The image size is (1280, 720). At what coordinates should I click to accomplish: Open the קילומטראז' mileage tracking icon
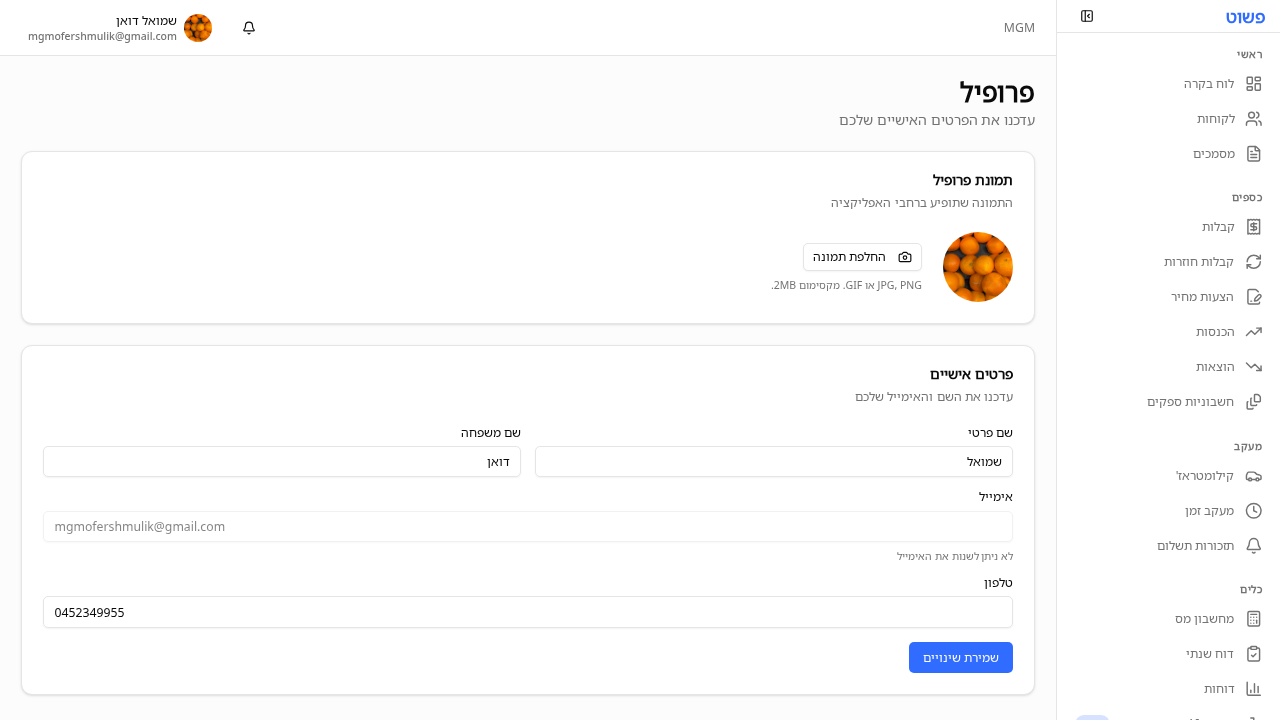(1254, 476)
